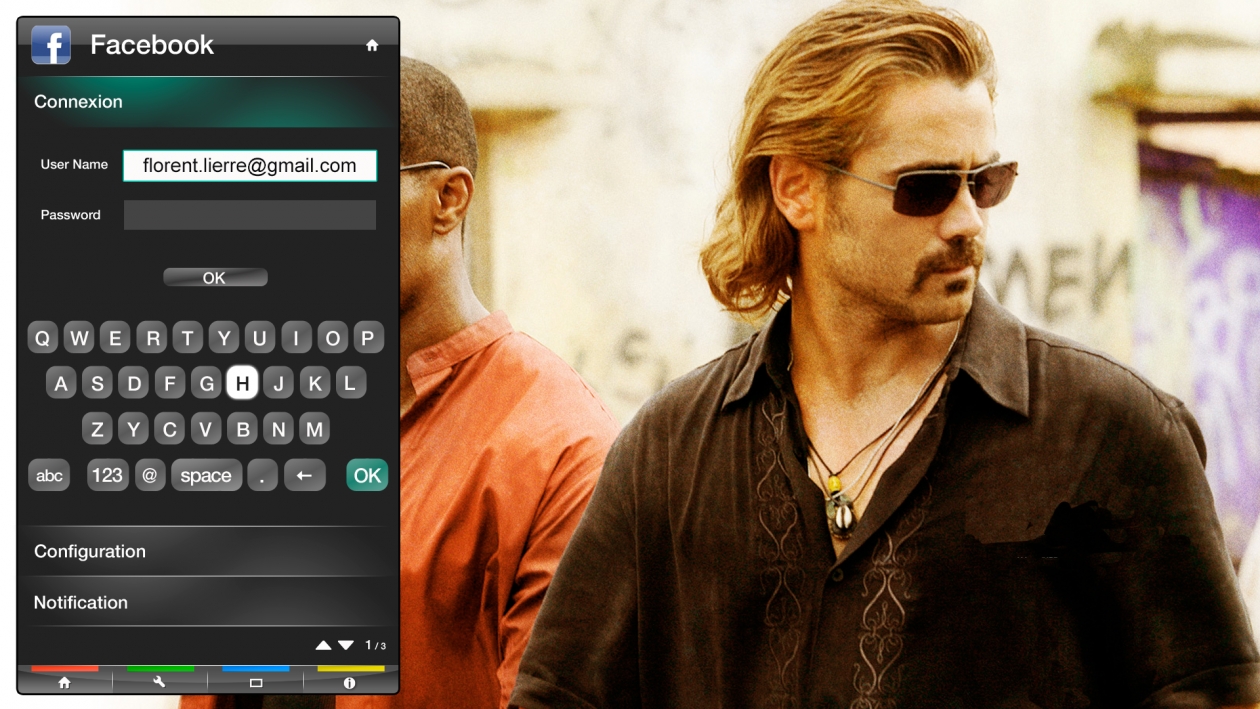The width and height of the screenshot is (1260, 709).
Task: Click the down arrow page navigator
Action: pyautogui.click(x=346, y=646)
